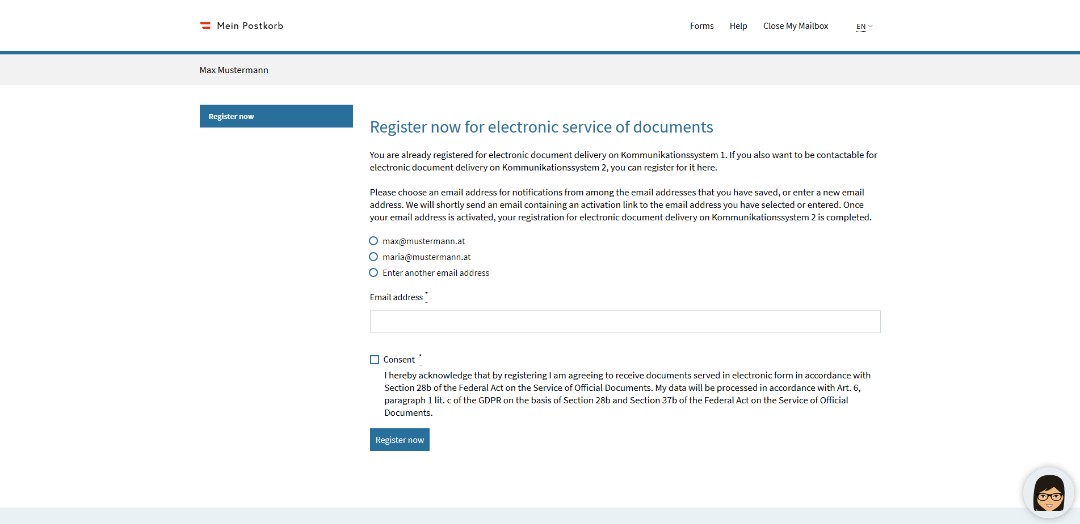The width and height of the screenshot is (1080, 524).
Task: Focus the Email address input field
Action: pyautogui.click(x=625, y=322)
